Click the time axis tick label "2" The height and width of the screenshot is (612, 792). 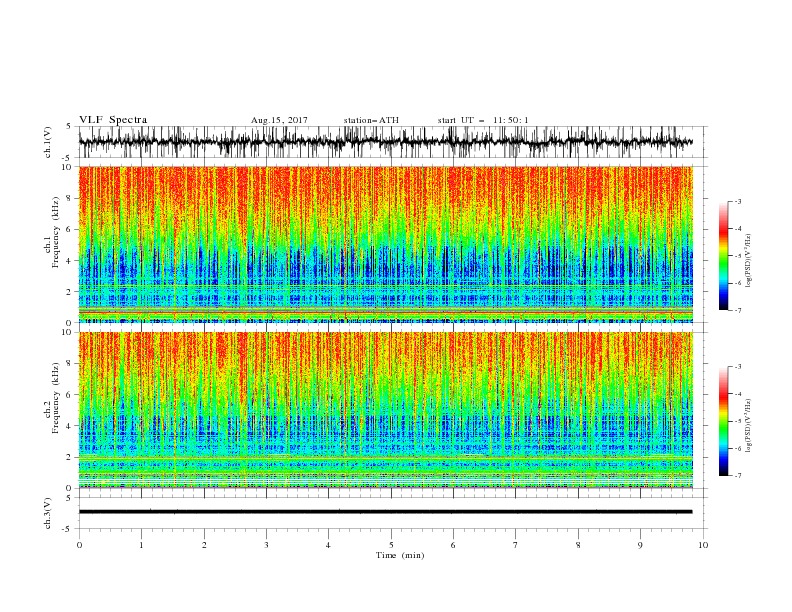[x=204, y=545]
